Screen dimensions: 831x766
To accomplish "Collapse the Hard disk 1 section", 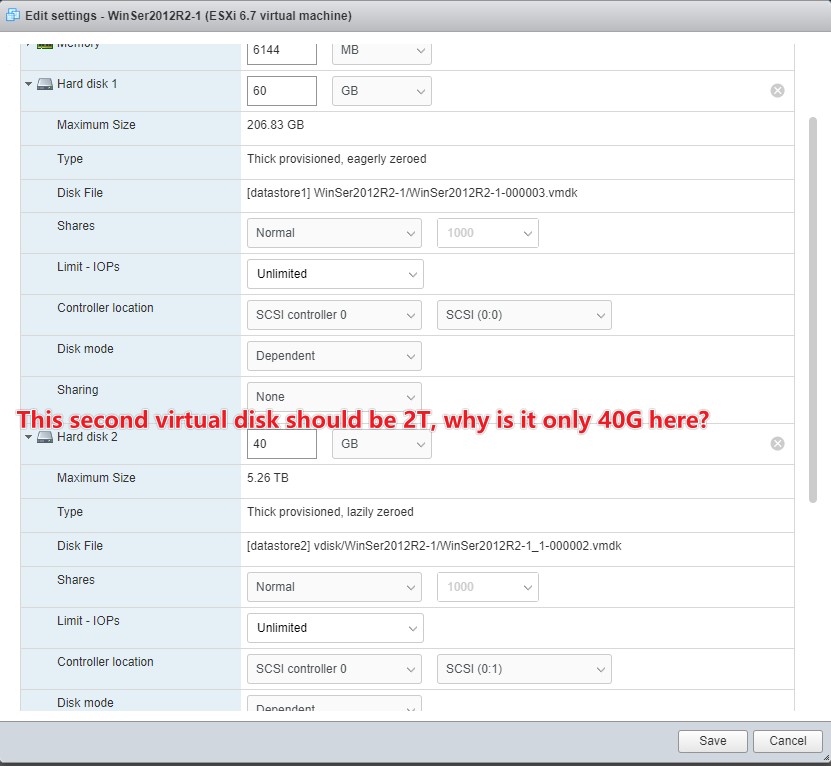I will click(27, 85).
